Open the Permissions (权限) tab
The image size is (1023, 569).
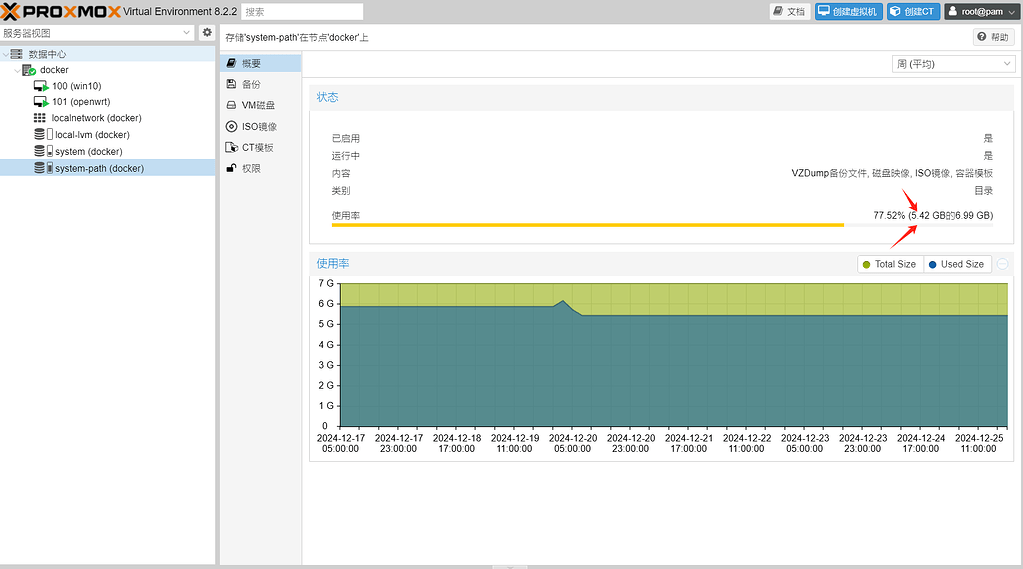pos(260,168)
